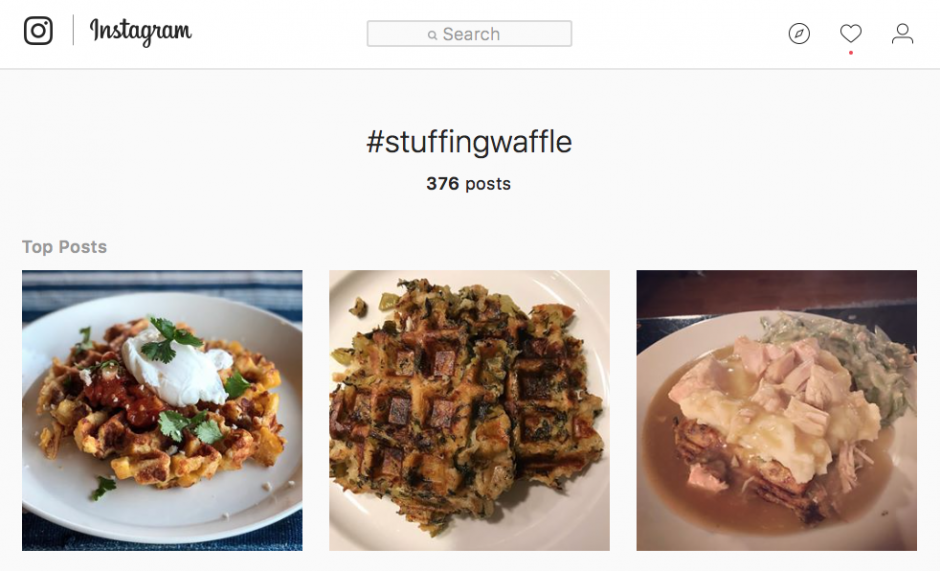Viewport: 940px width, 571px height.
Task: Click the red notification dot under heart
Action: (x=851, y=53)
